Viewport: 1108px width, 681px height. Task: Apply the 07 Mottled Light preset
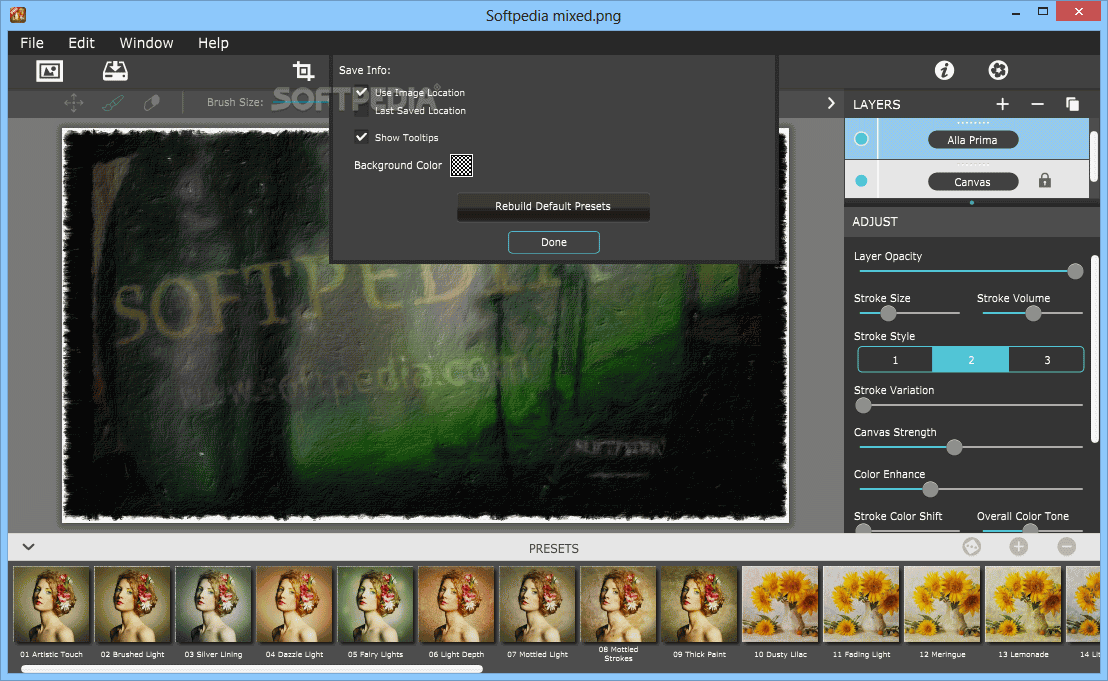(x=537, y=605)
